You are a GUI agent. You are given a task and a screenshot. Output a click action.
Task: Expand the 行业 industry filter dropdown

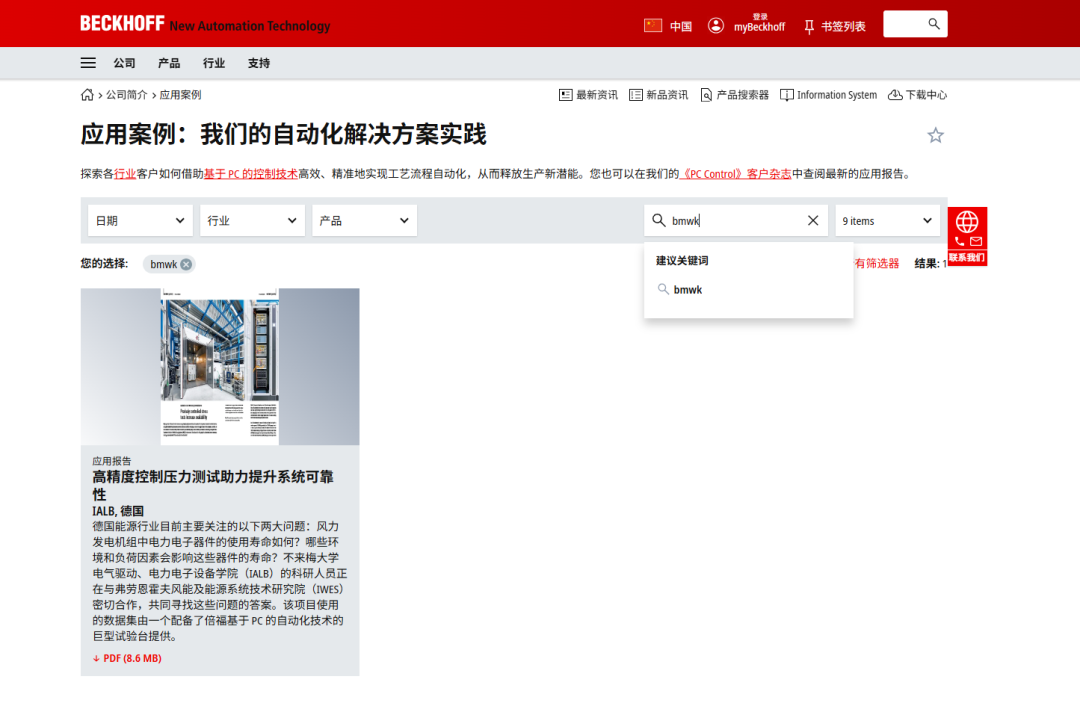click(x=252, y=220)
